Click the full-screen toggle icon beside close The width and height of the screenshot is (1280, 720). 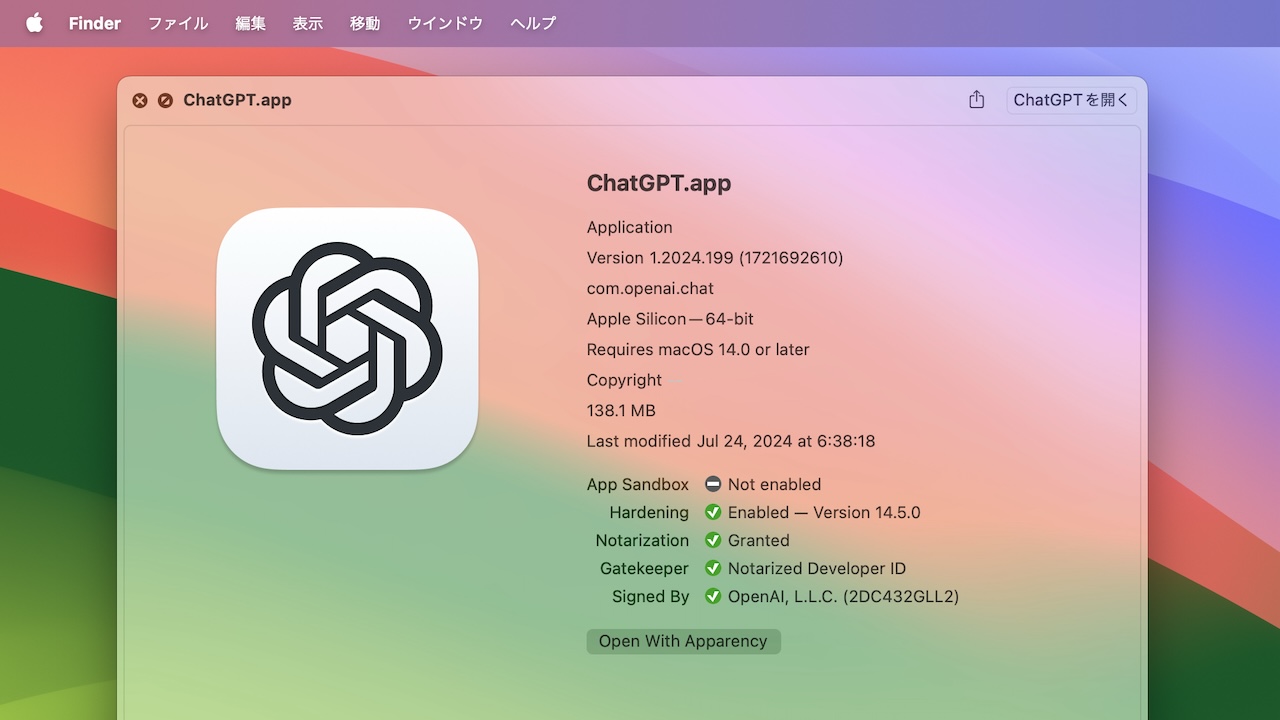click(165, 100)
